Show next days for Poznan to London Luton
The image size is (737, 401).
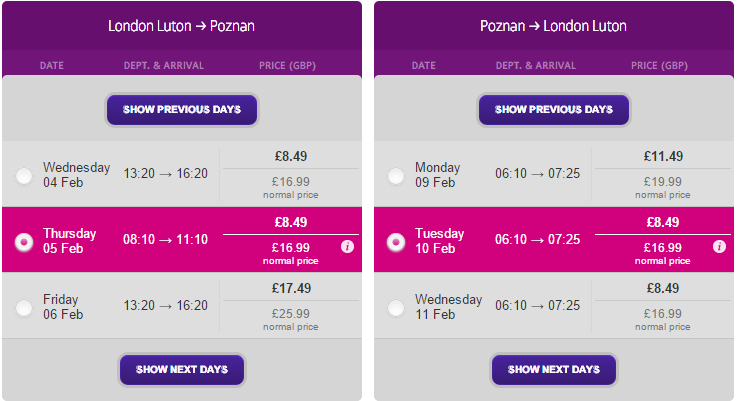554,370
